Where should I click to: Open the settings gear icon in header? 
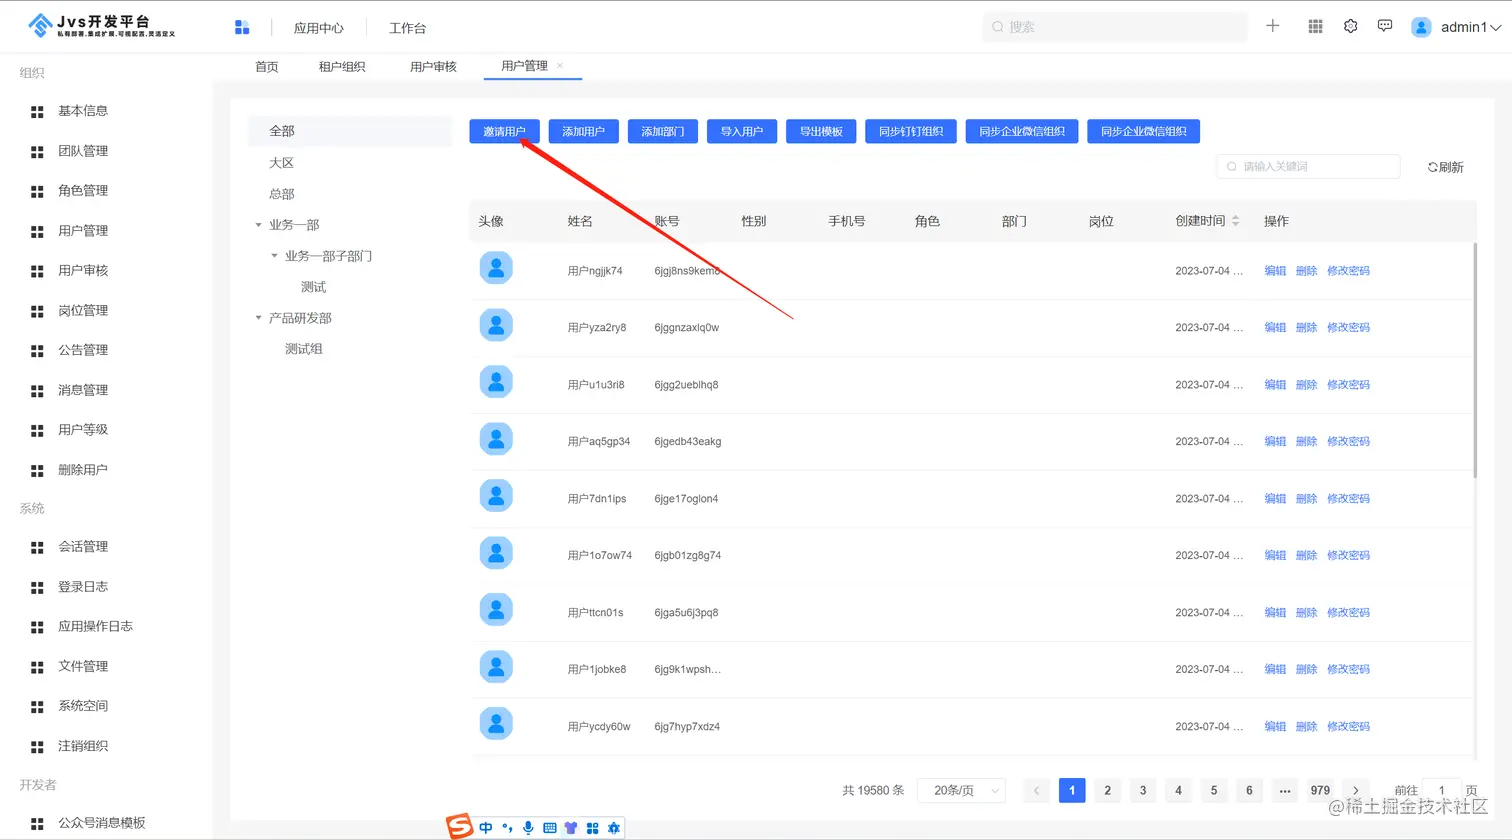[1350, 27]
